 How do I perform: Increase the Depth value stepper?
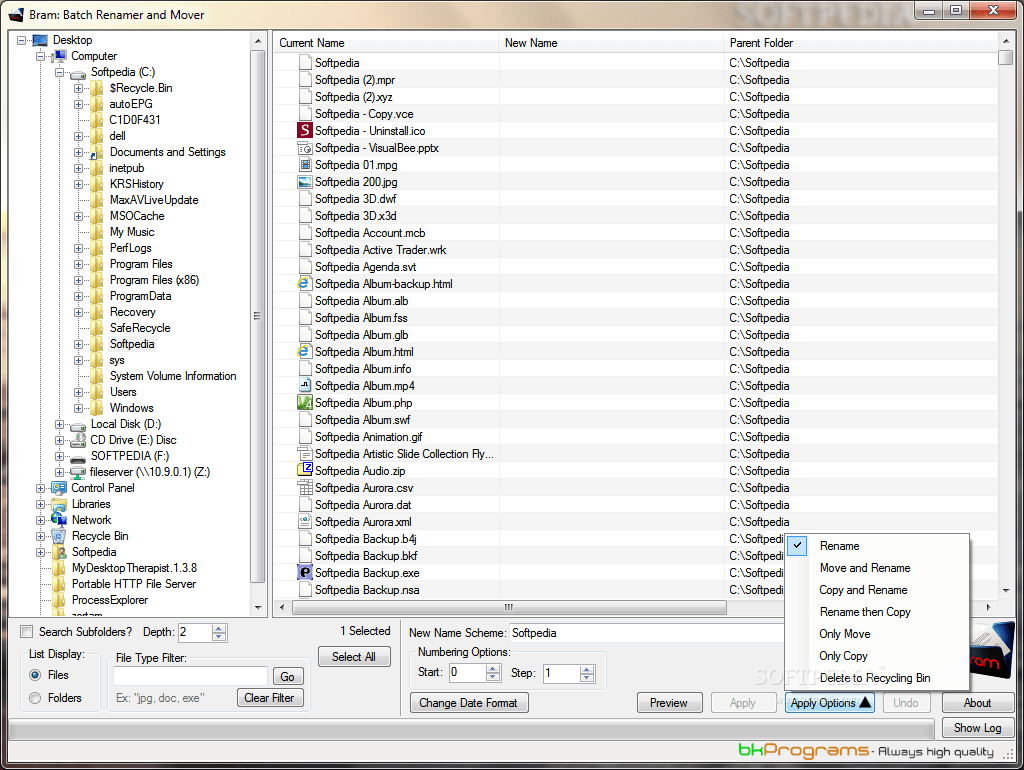(219, 628)
